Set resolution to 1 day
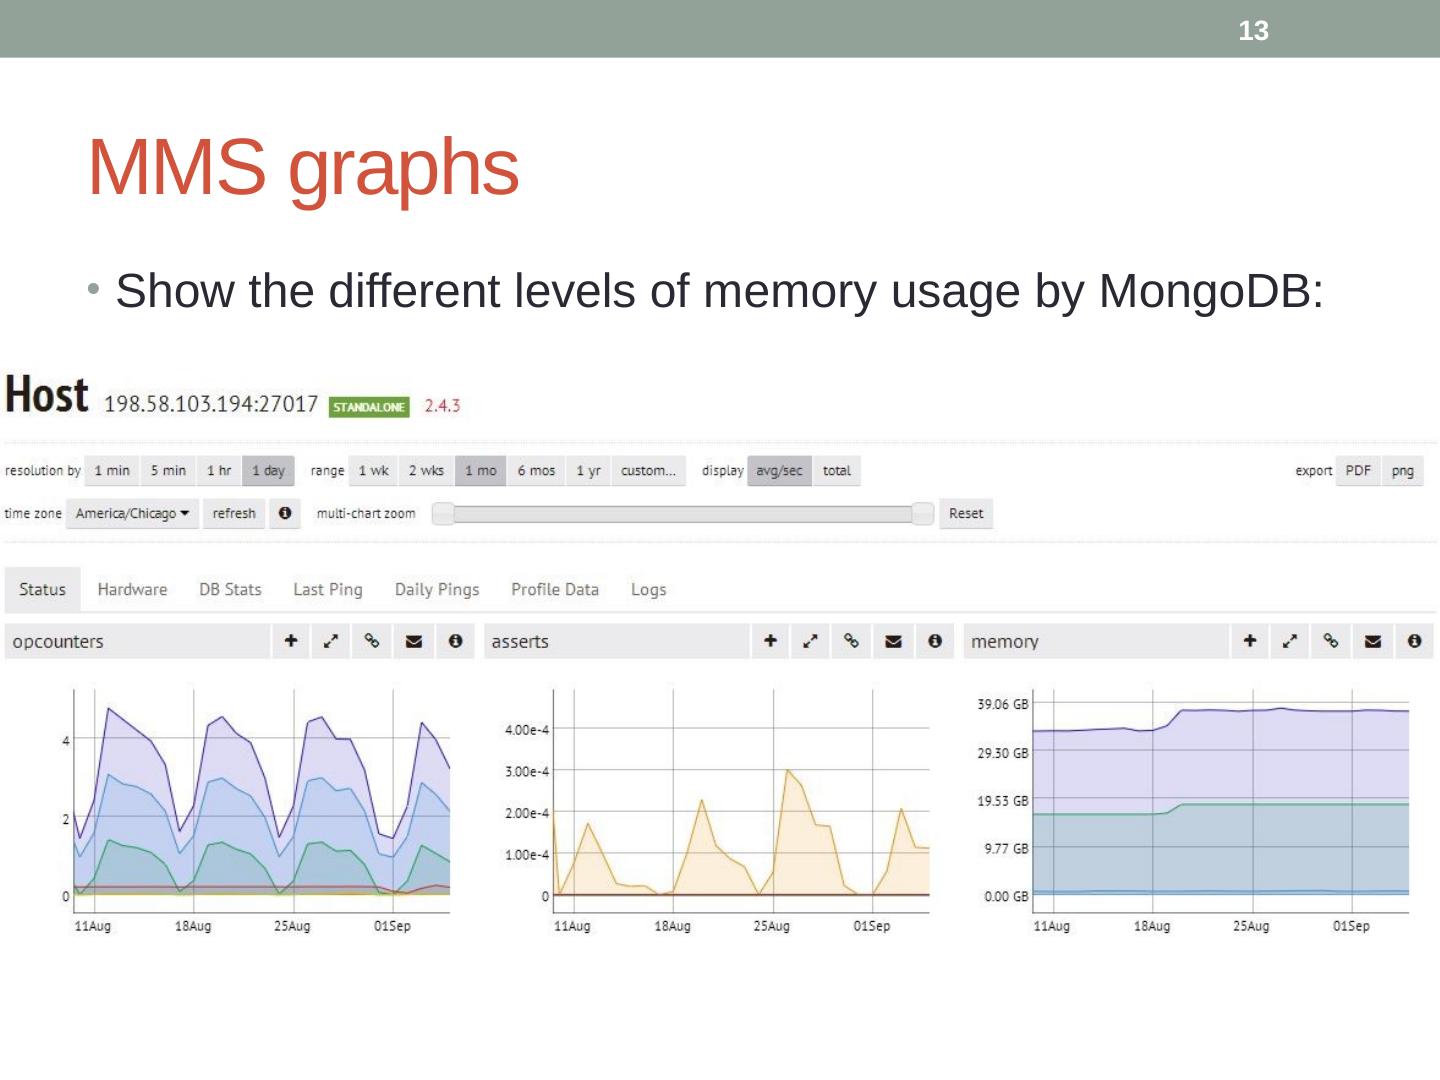Viewport: 1440px width, 1080px height. click(x=268, y=471)
